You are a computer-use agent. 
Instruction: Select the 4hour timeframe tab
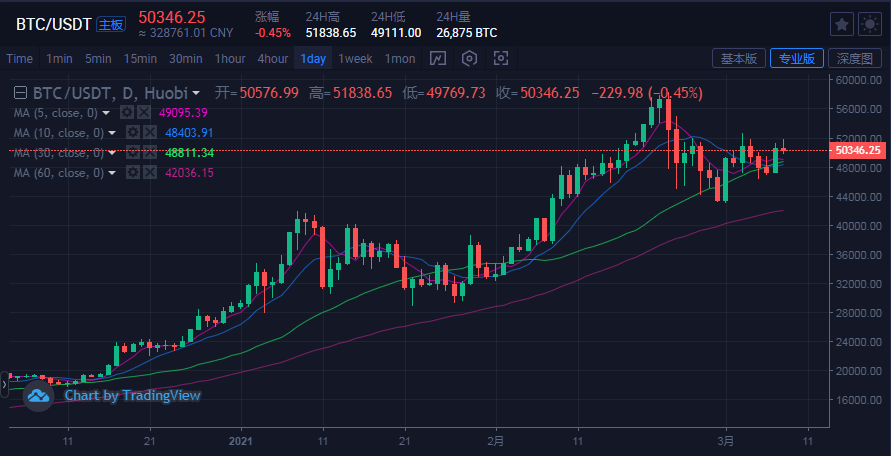[273, 58]
